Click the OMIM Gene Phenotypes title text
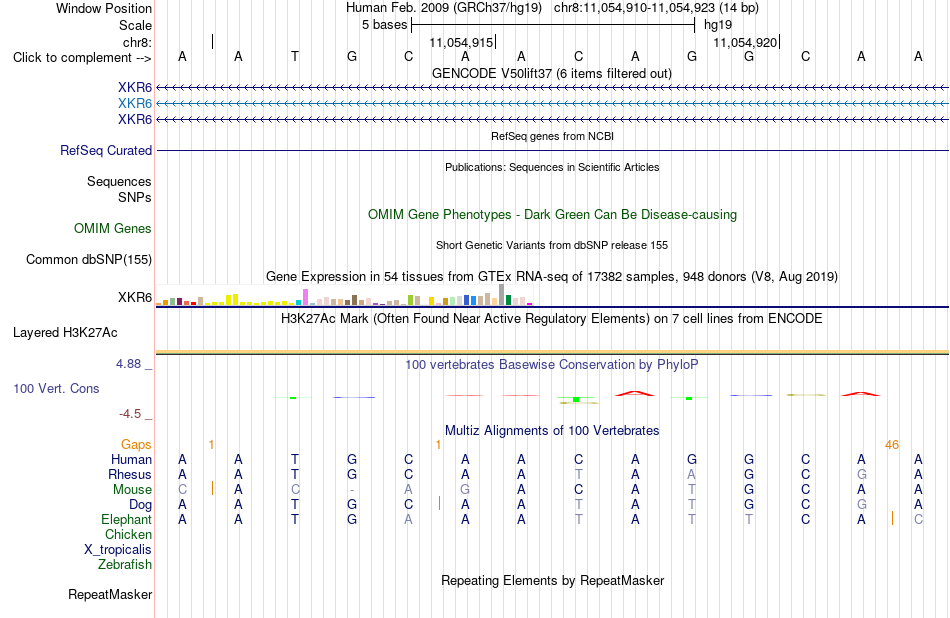 552,214
